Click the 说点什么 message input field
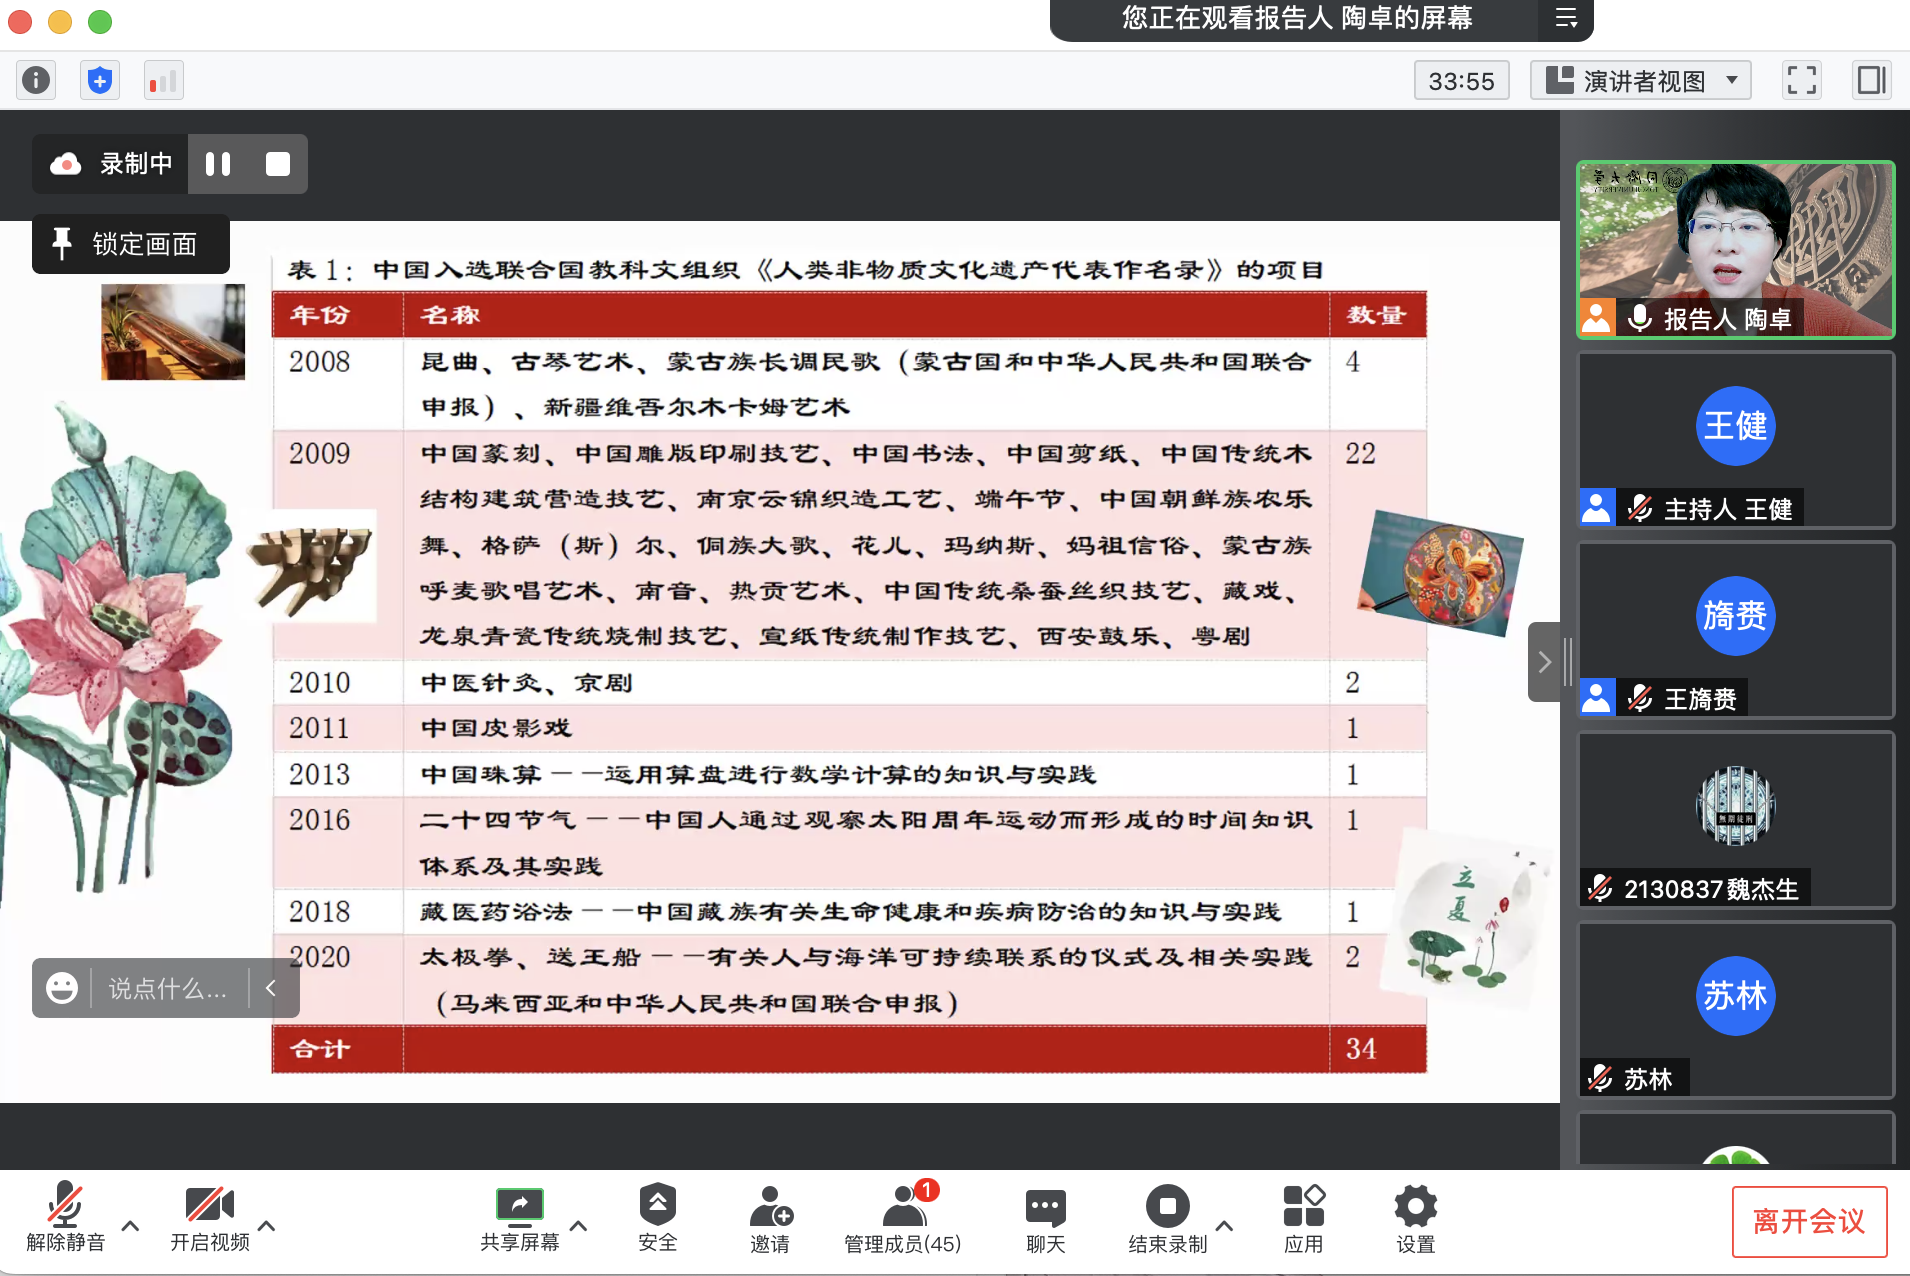 (x=168, y=988)
